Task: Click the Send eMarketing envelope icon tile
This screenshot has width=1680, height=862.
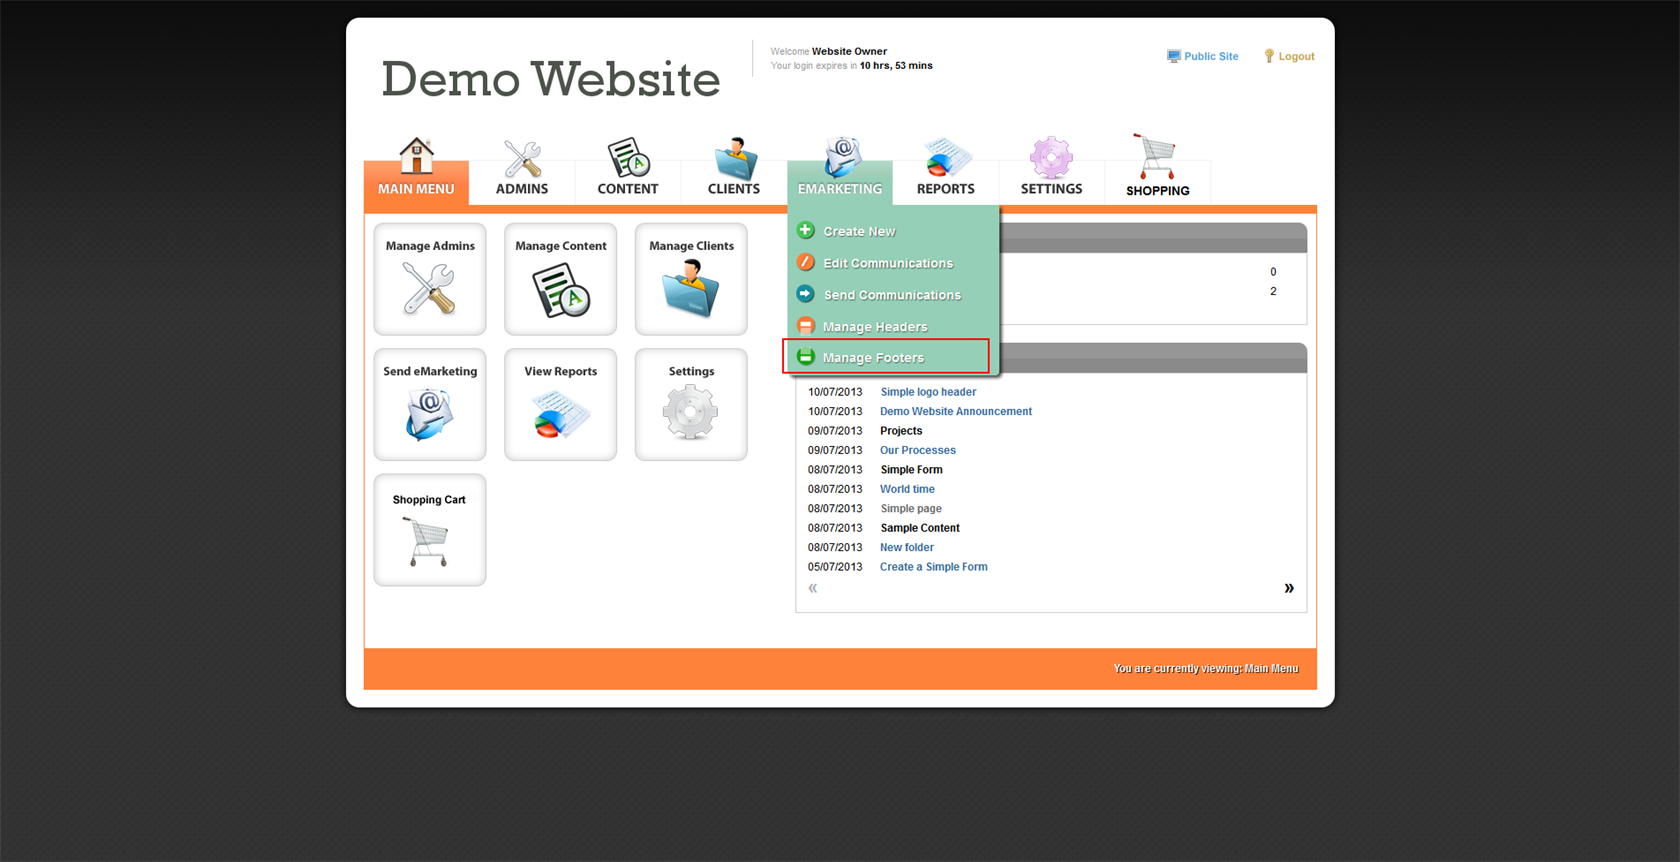Action: (x=430, y=405)
